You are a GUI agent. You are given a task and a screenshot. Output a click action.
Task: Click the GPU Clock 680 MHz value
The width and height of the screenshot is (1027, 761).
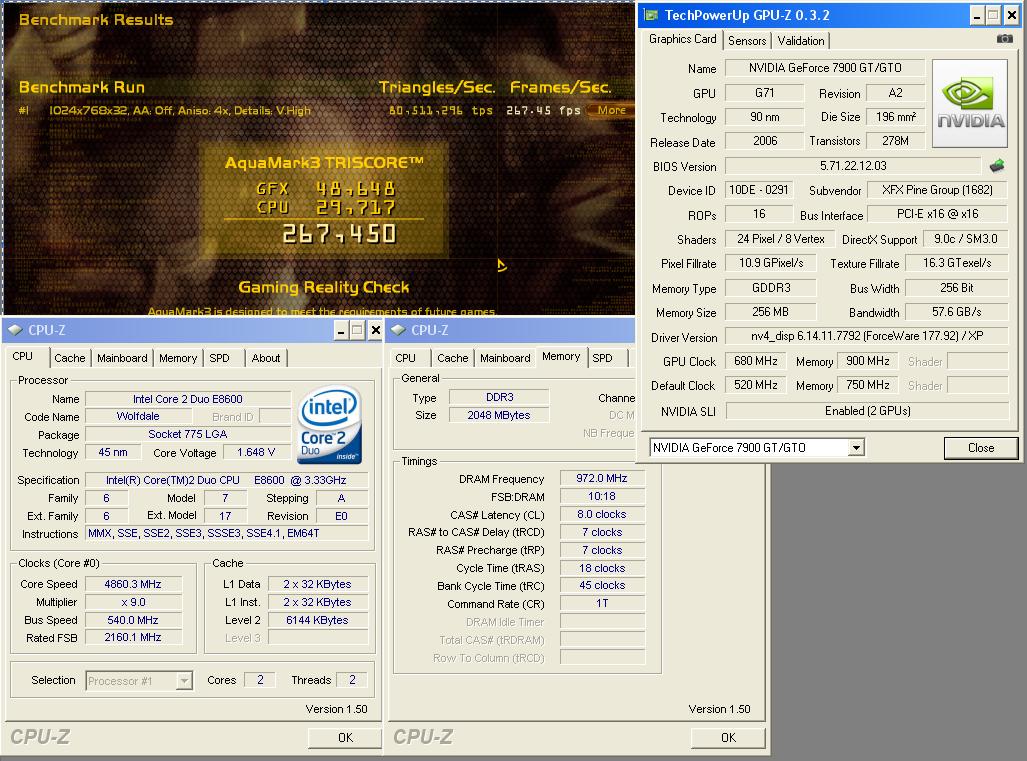pos(755,362)
